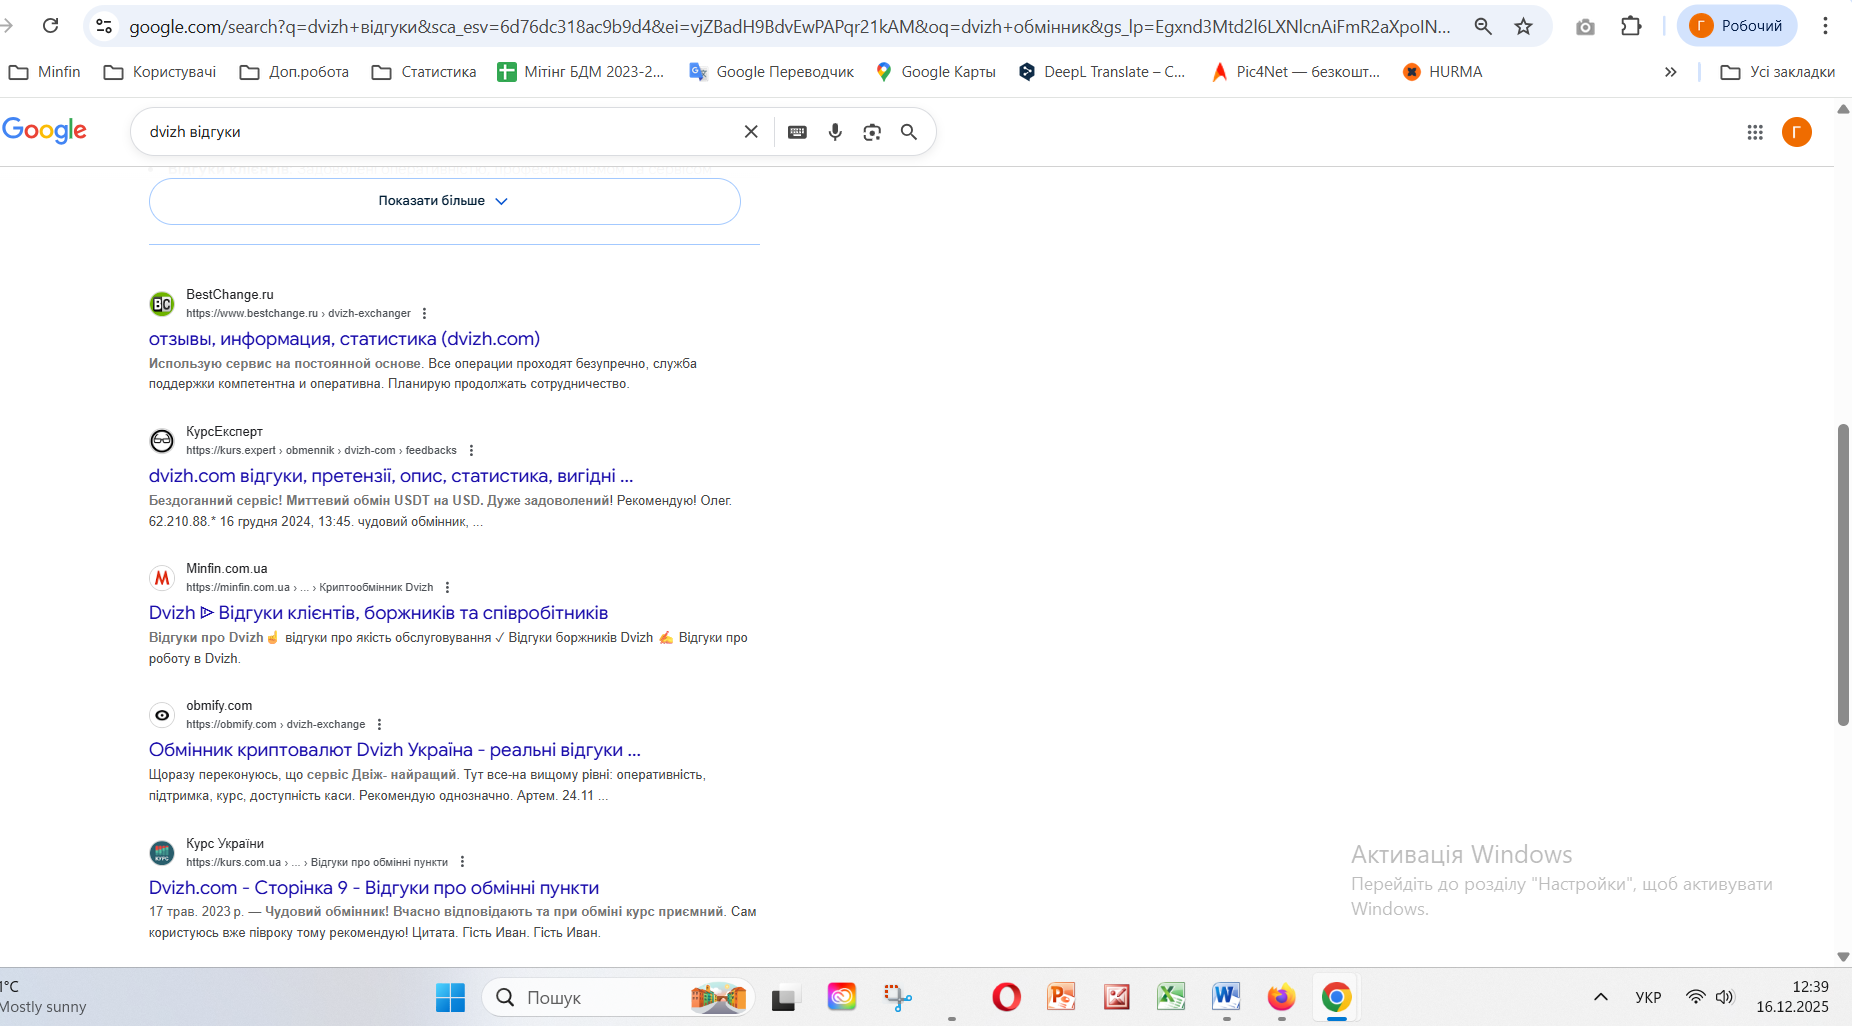Open Dvizh.com Сторінка 9 result
1852x1026 pixels.
[x=374, y=888]
